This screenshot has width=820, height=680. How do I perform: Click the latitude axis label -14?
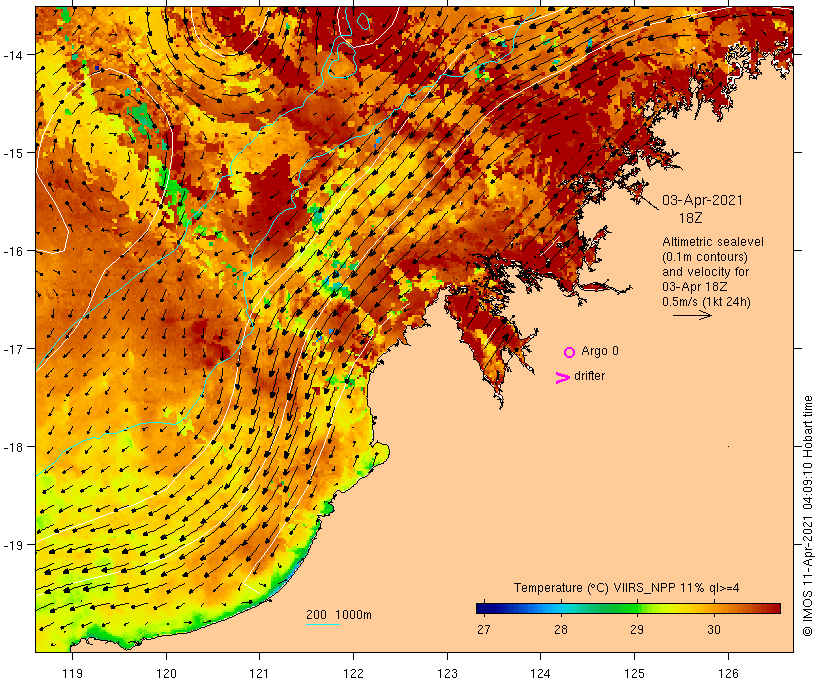tap(13, 54)
